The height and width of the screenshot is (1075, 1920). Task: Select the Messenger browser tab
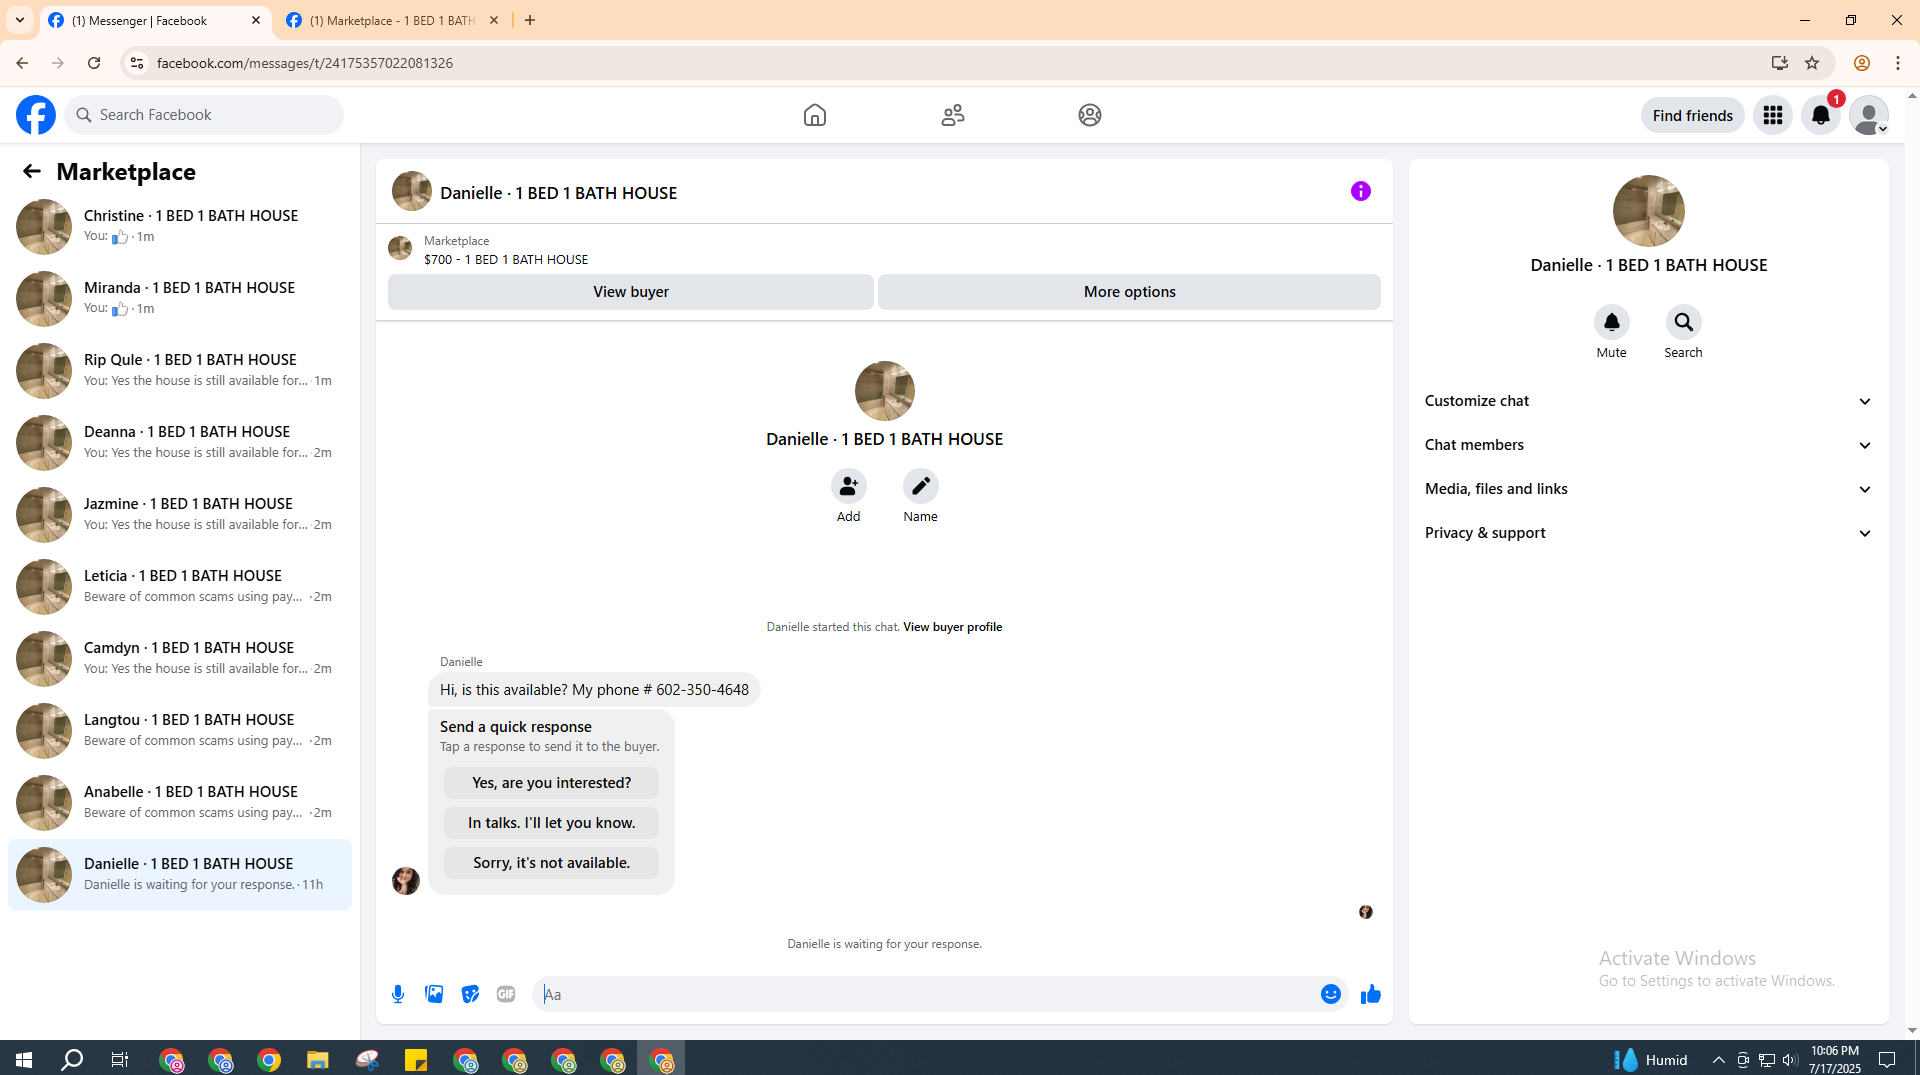tap(155, 20)
